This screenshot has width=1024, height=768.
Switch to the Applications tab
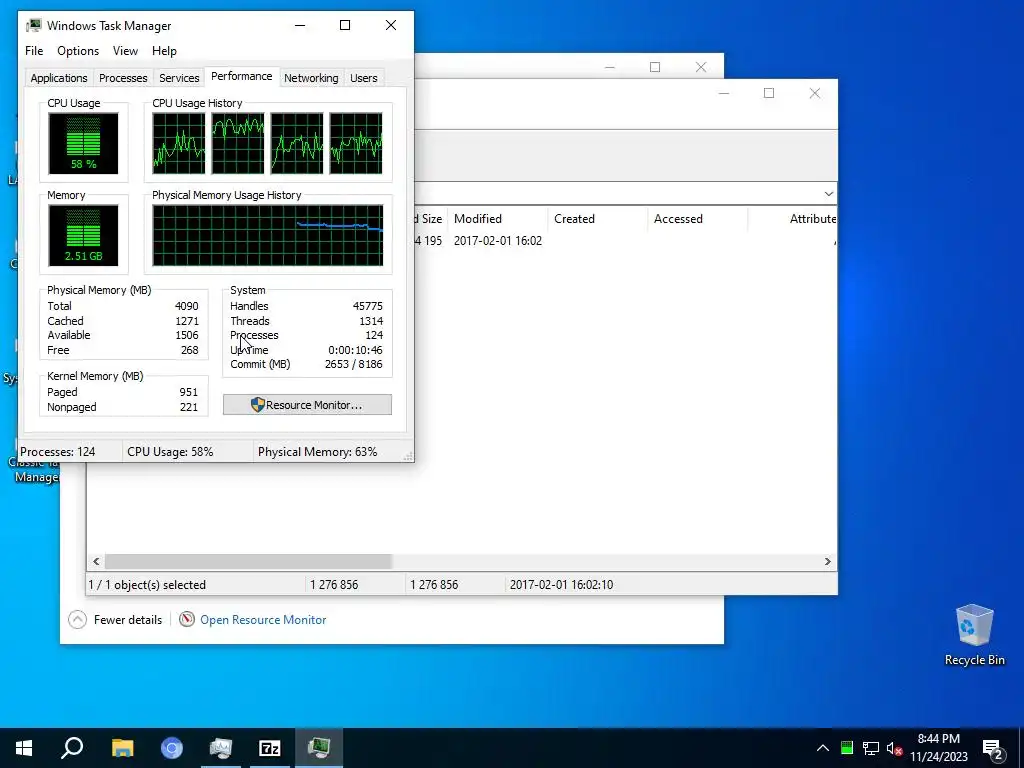coord(59,78)
